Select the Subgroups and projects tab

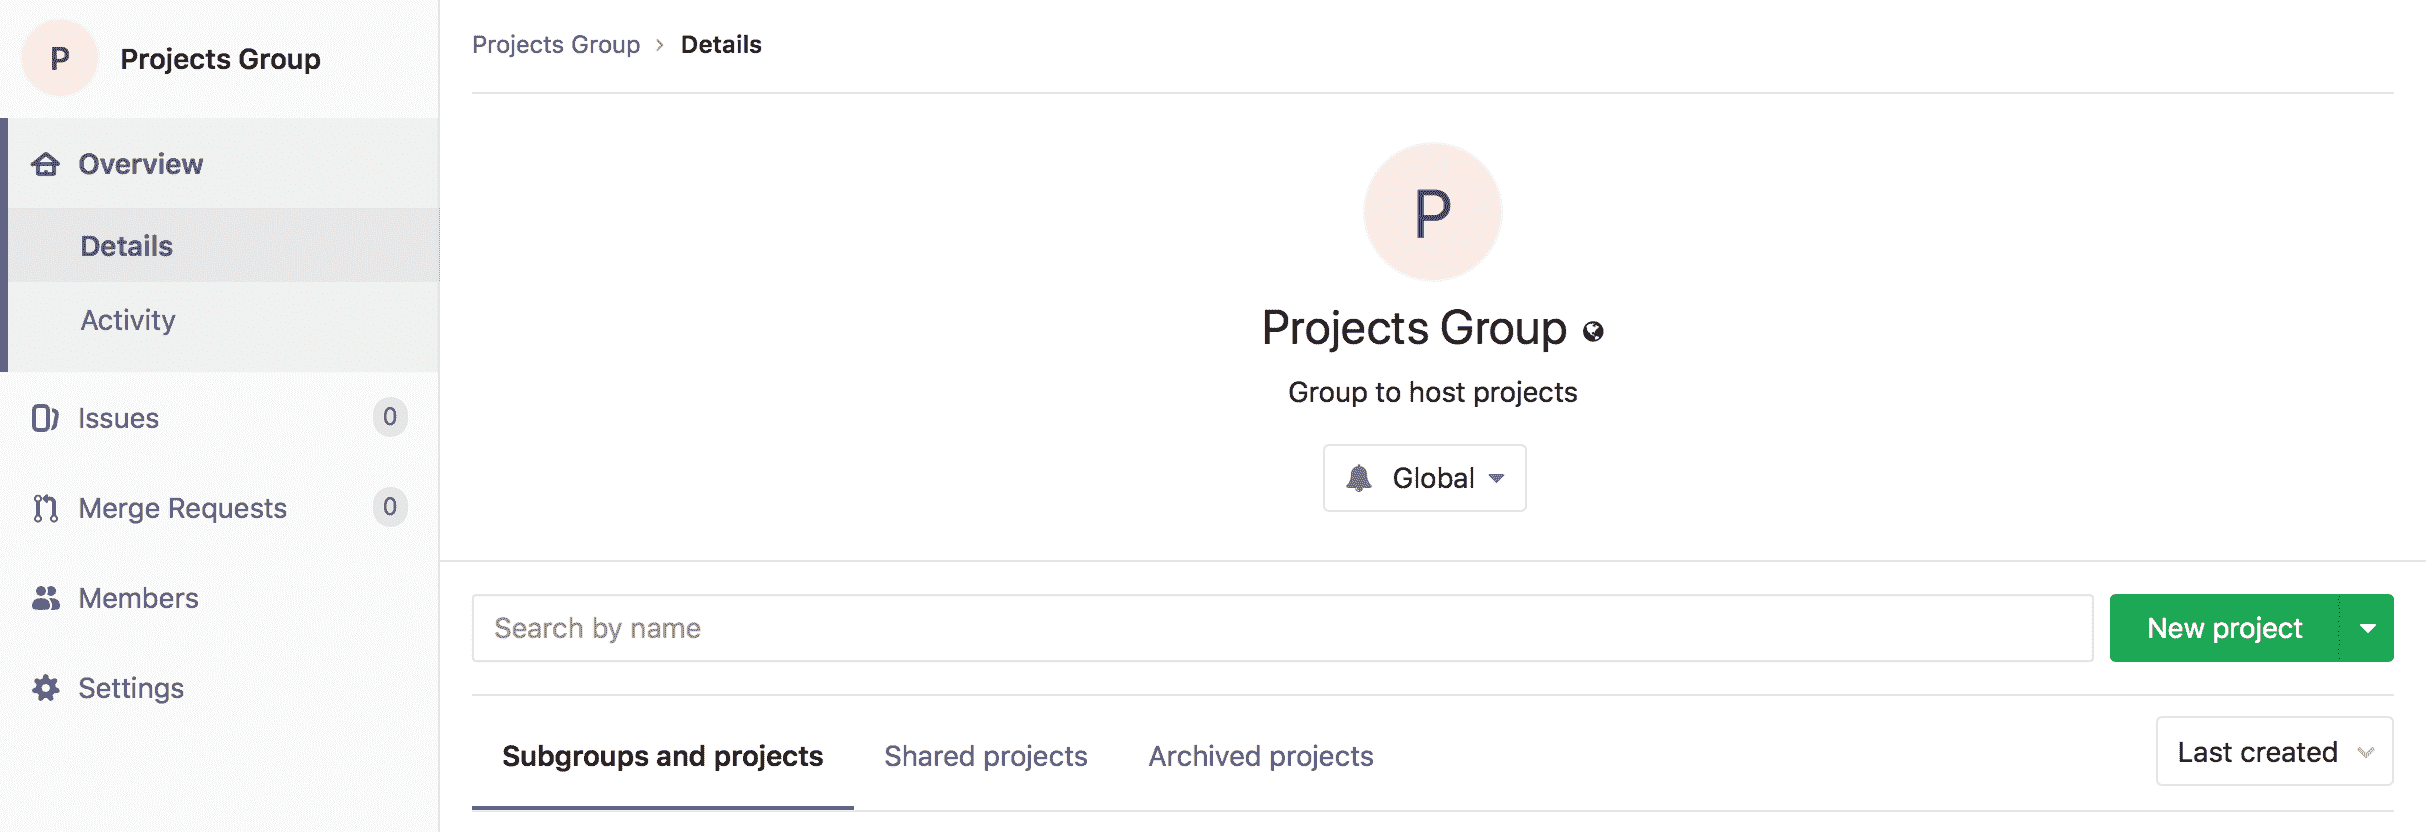point(663,756)
